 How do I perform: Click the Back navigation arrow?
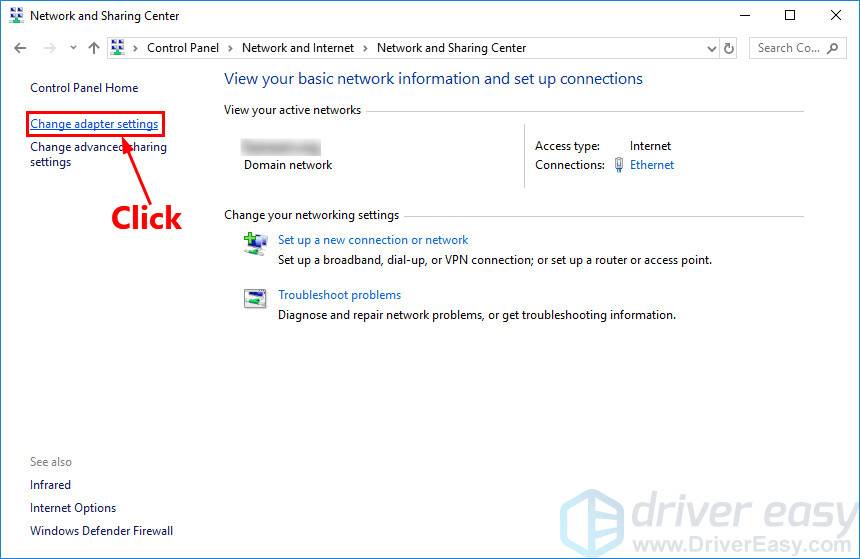coord(20,48)
